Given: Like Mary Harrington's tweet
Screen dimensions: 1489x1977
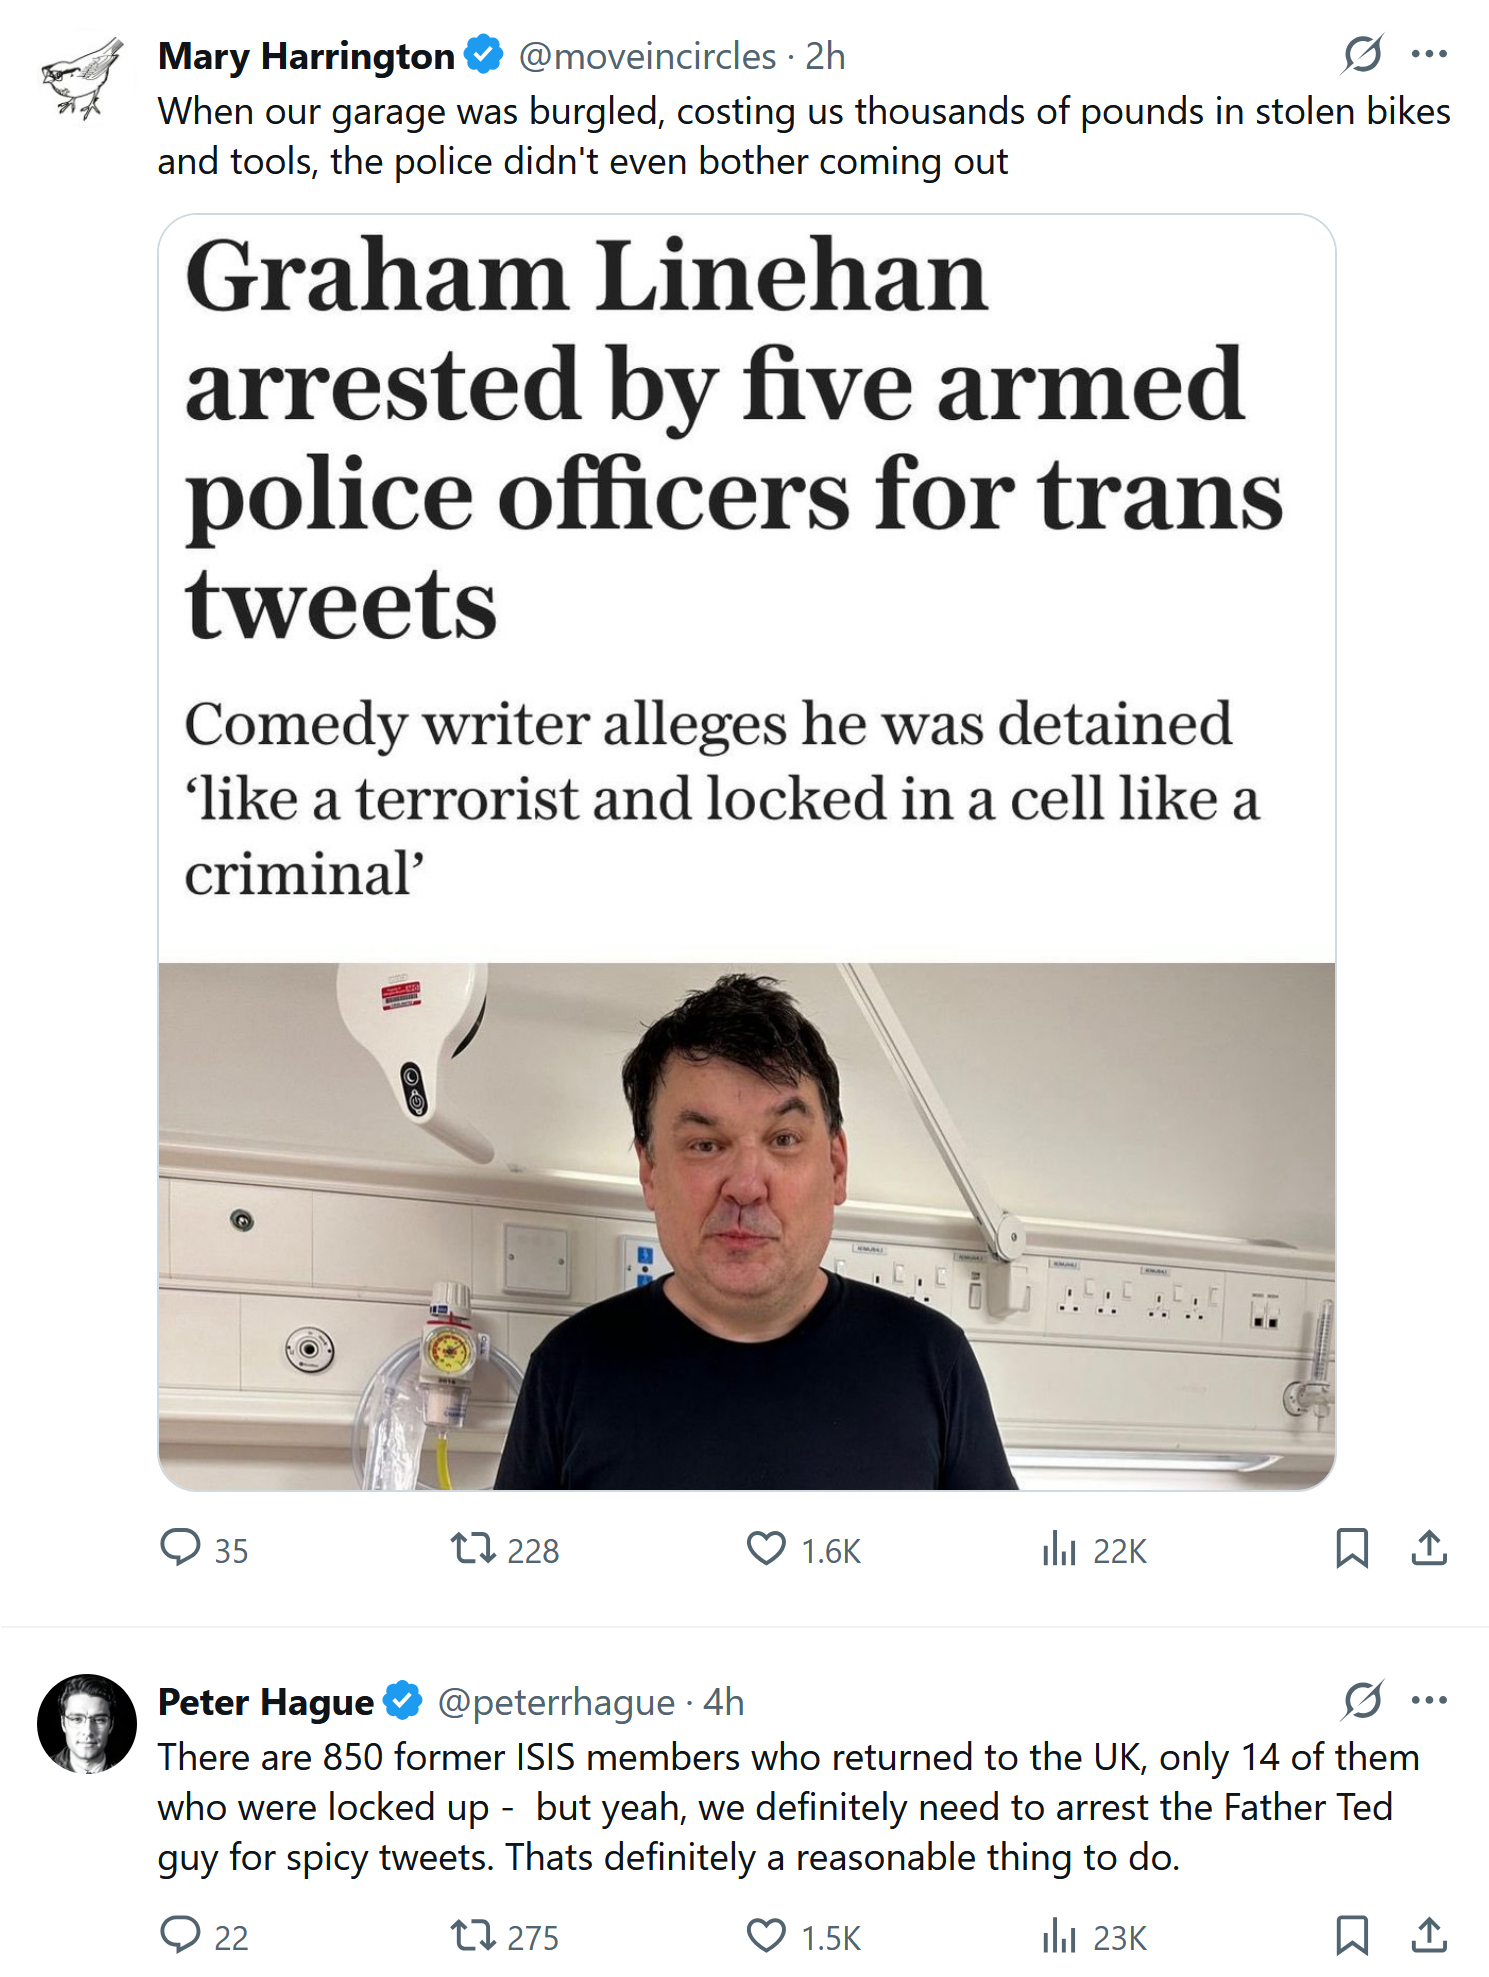Looking at the screenshot, I should point(766,1548).
